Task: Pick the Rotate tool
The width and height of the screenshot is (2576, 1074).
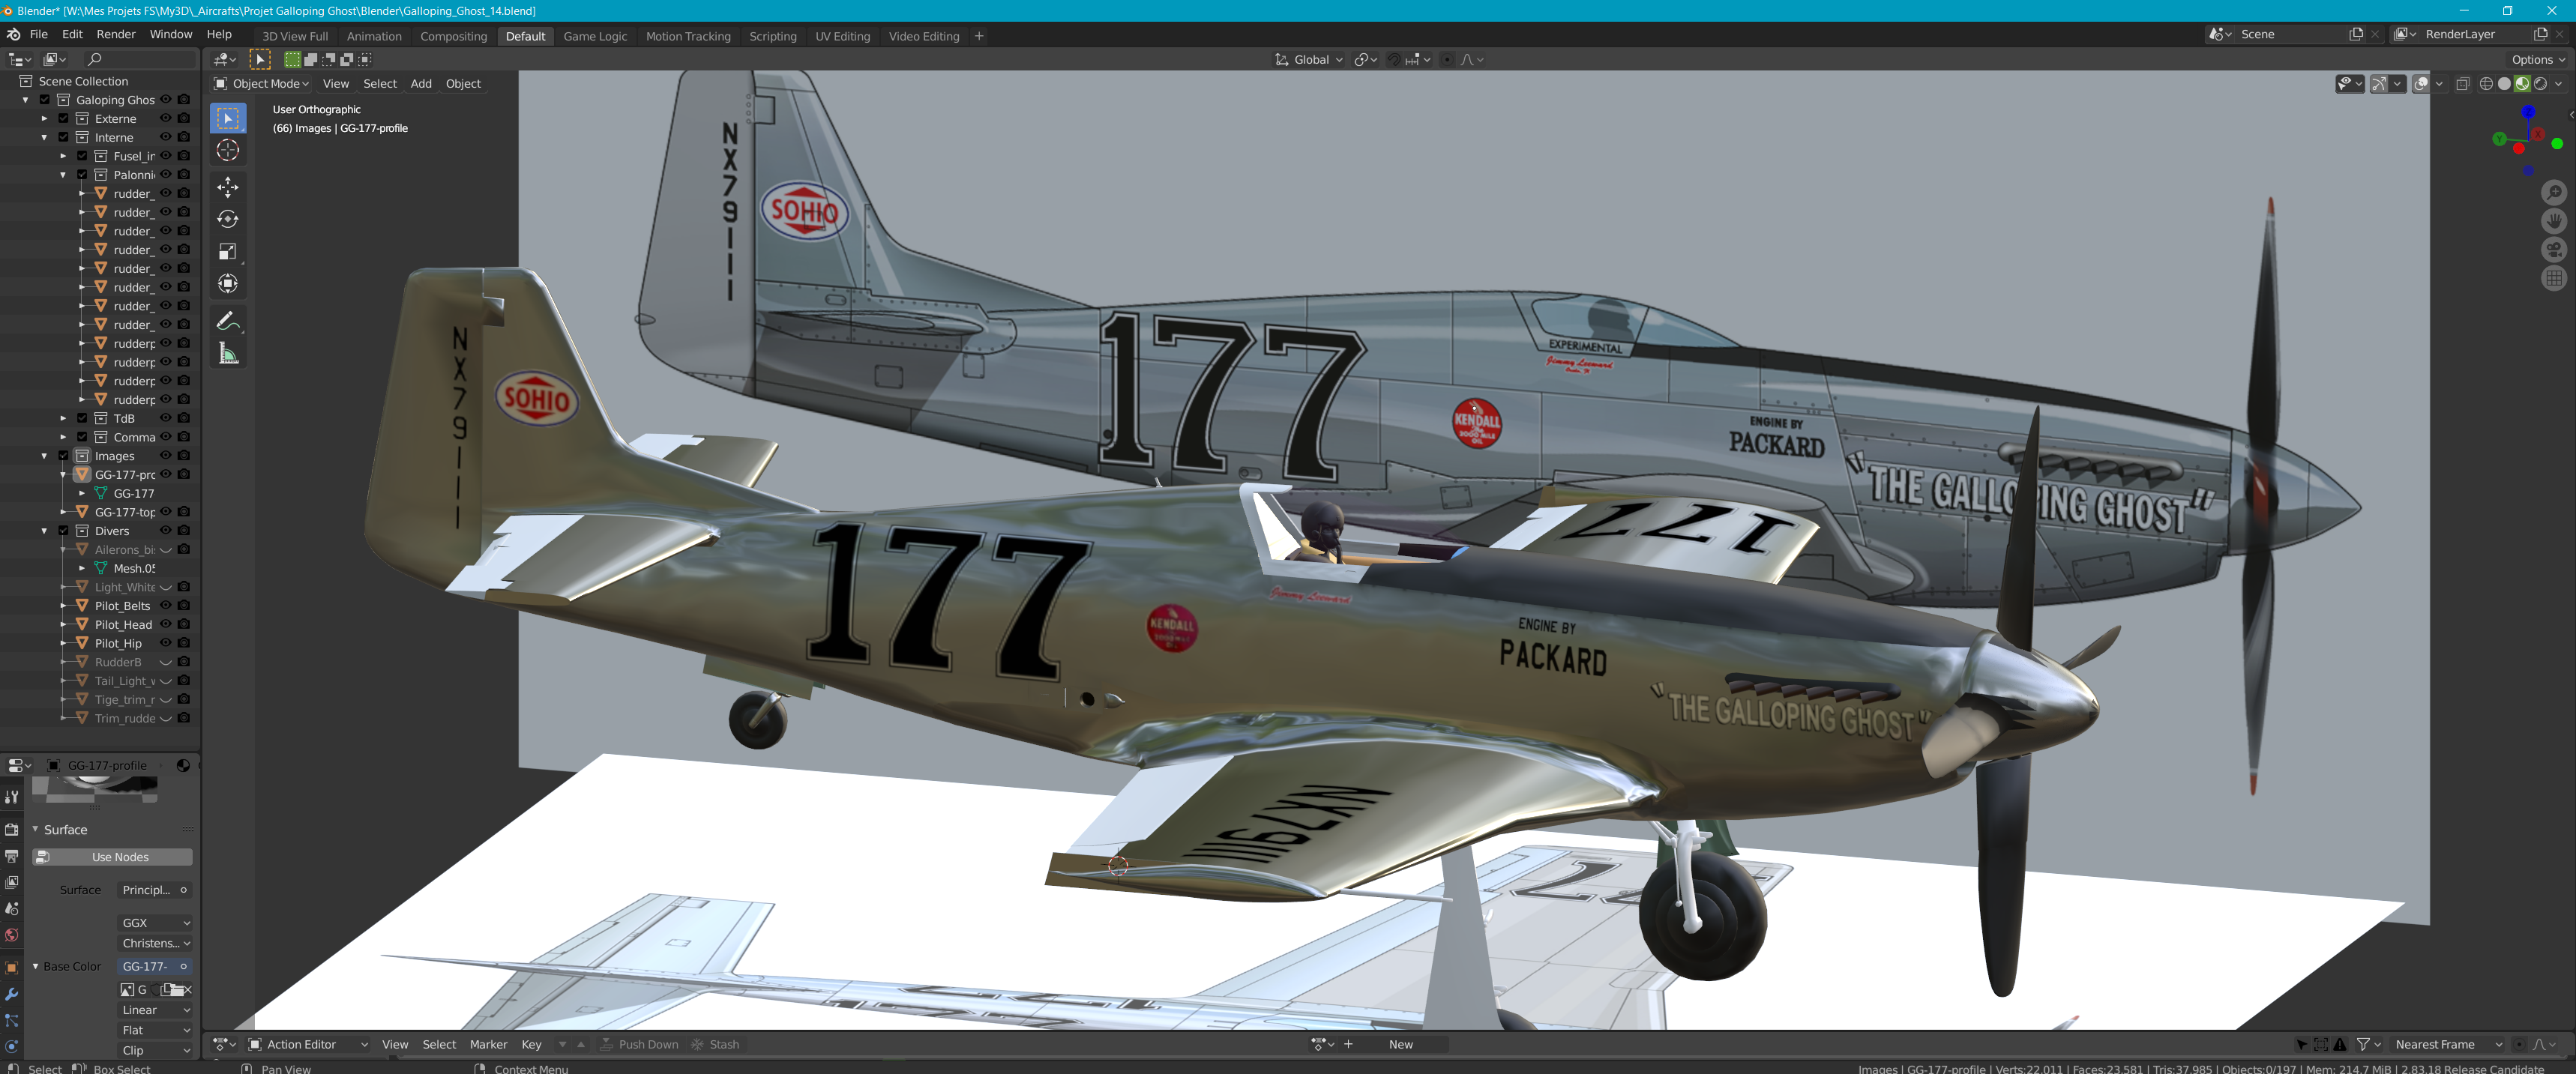Action: click(x=228, y=219)
